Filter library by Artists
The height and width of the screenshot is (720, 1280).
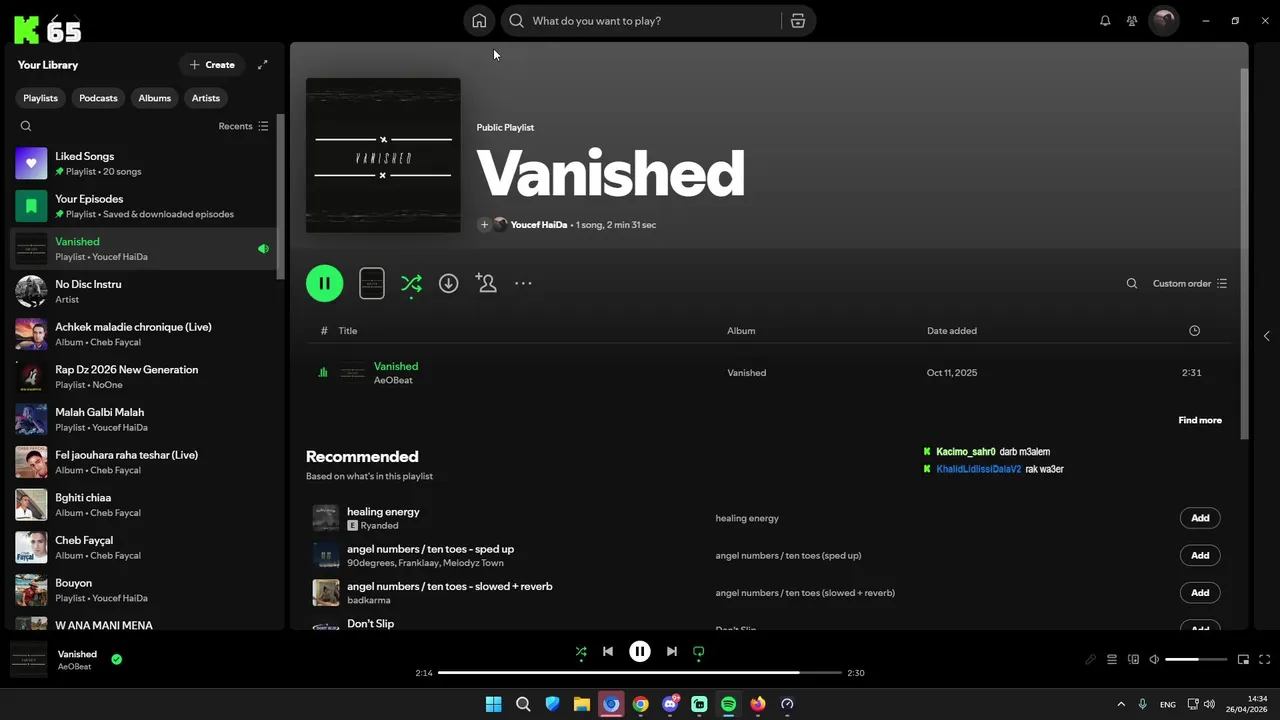(206, 98)
